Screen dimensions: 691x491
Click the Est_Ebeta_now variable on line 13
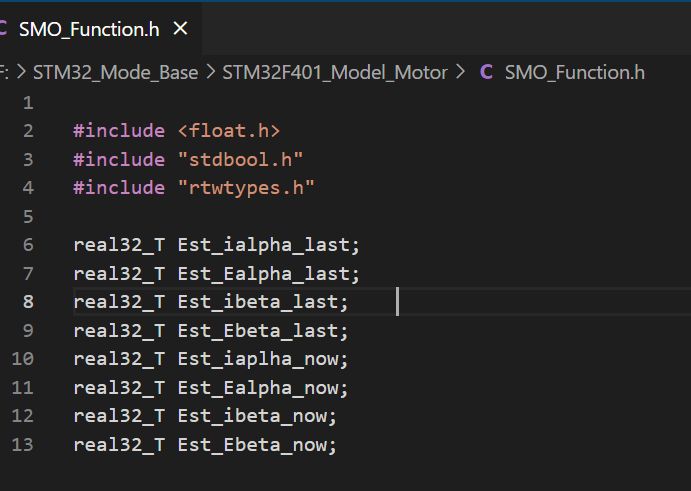click(x=256, y=445)
